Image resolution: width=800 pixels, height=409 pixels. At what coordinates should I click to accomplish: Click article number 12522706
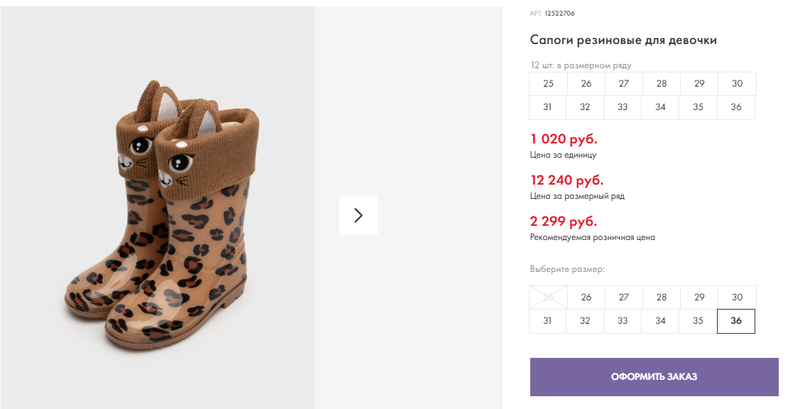(559, 13)
